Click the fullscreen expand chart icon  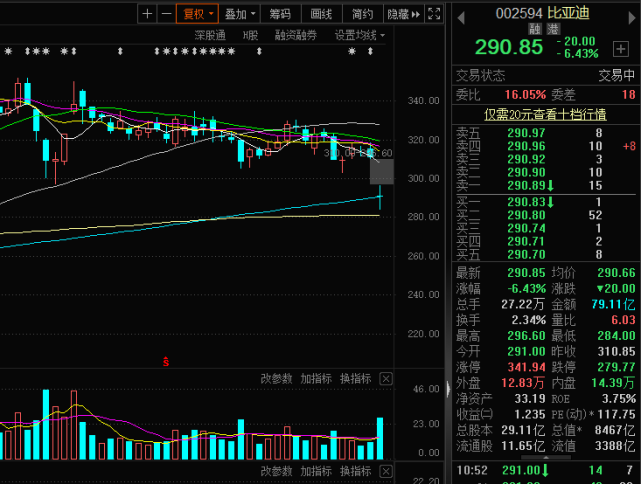click(434, 14)
